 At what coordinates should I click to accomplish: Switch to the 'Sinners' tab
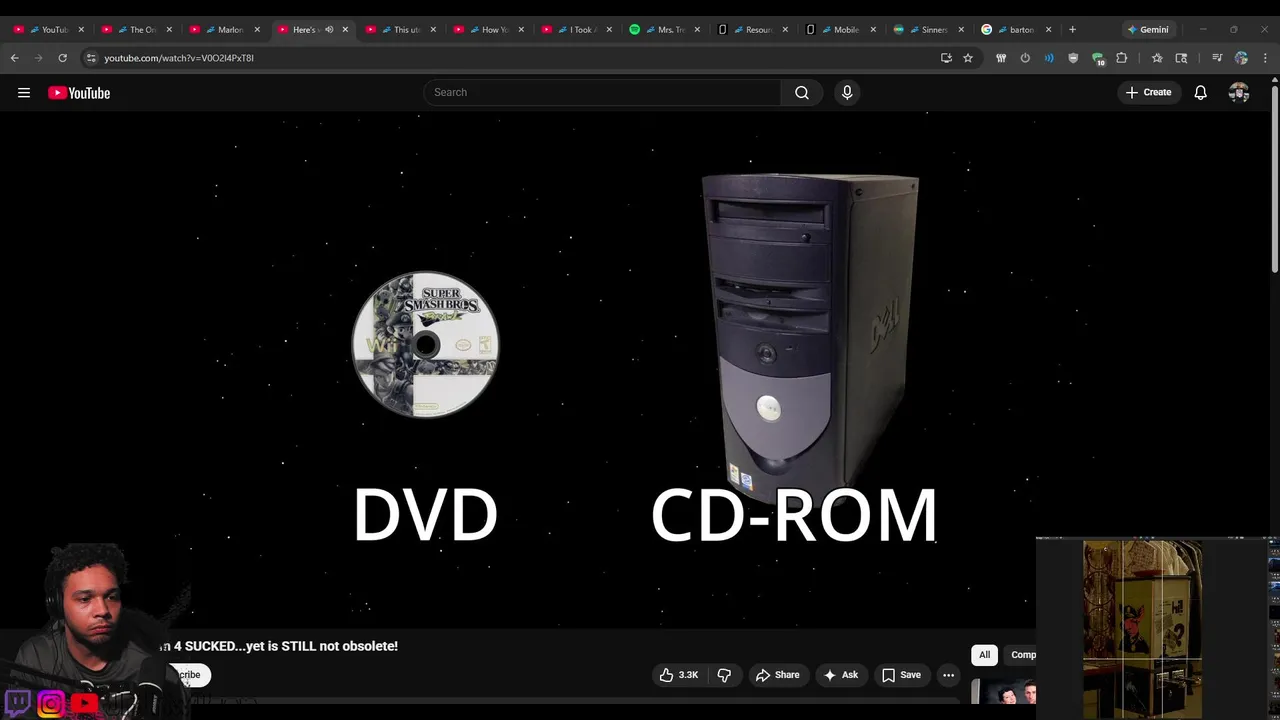coord(927,30)
